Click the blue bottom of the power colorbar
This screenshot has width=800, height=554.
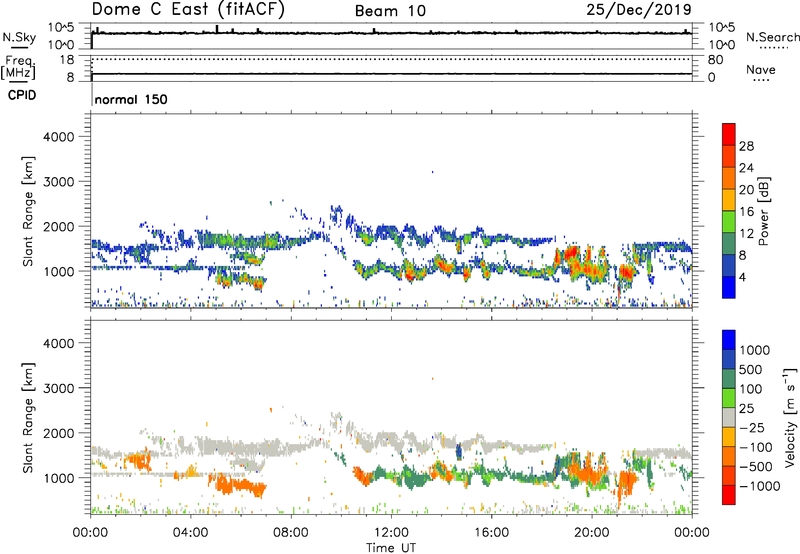[x=729, y=288]
